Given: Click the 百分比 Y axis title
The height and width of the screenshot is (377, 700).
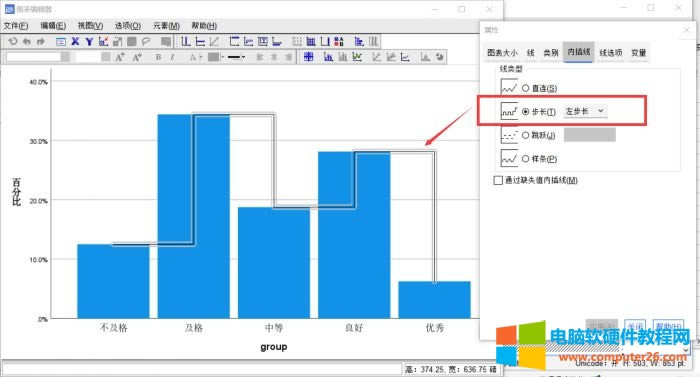Looking at the screenshot, I should point(17,192).
